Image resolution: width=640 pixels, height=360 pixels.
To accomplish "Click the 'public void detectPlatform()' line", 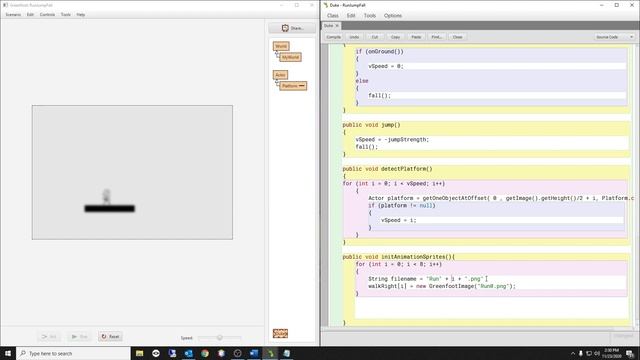I will click(x=387, y=169).
